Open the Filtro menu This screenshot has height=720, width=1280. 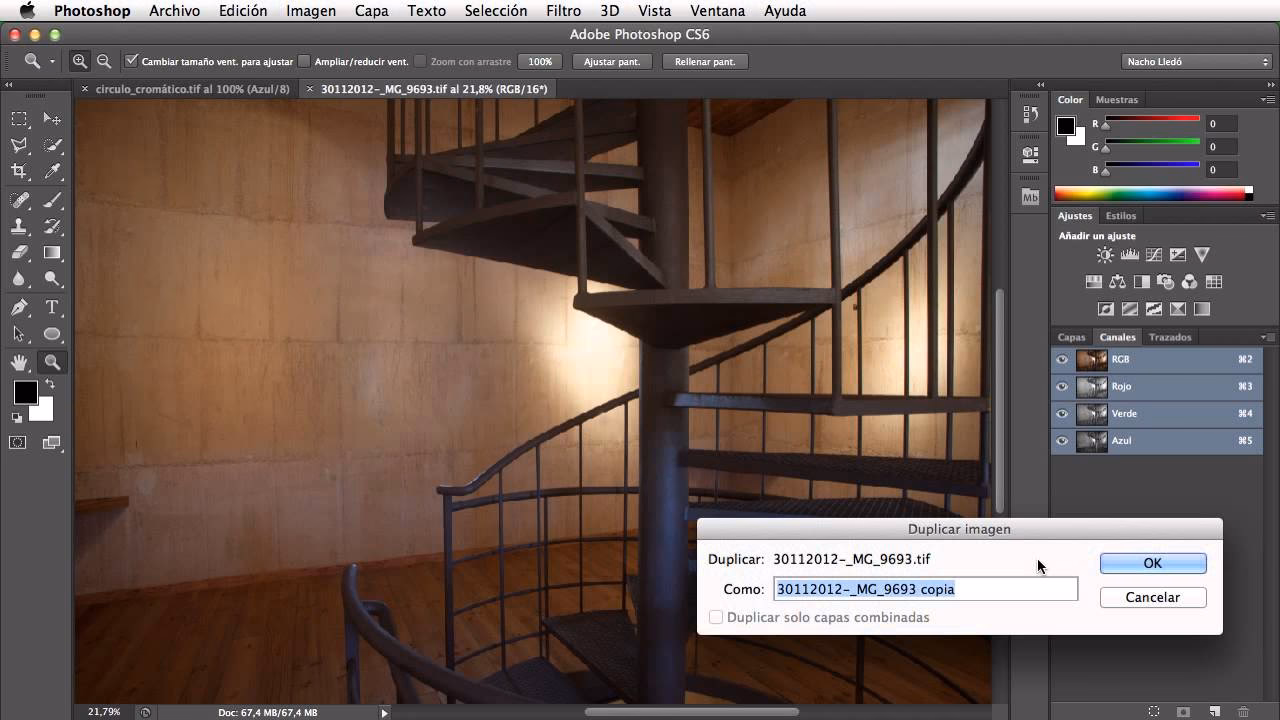coord(563,11)
